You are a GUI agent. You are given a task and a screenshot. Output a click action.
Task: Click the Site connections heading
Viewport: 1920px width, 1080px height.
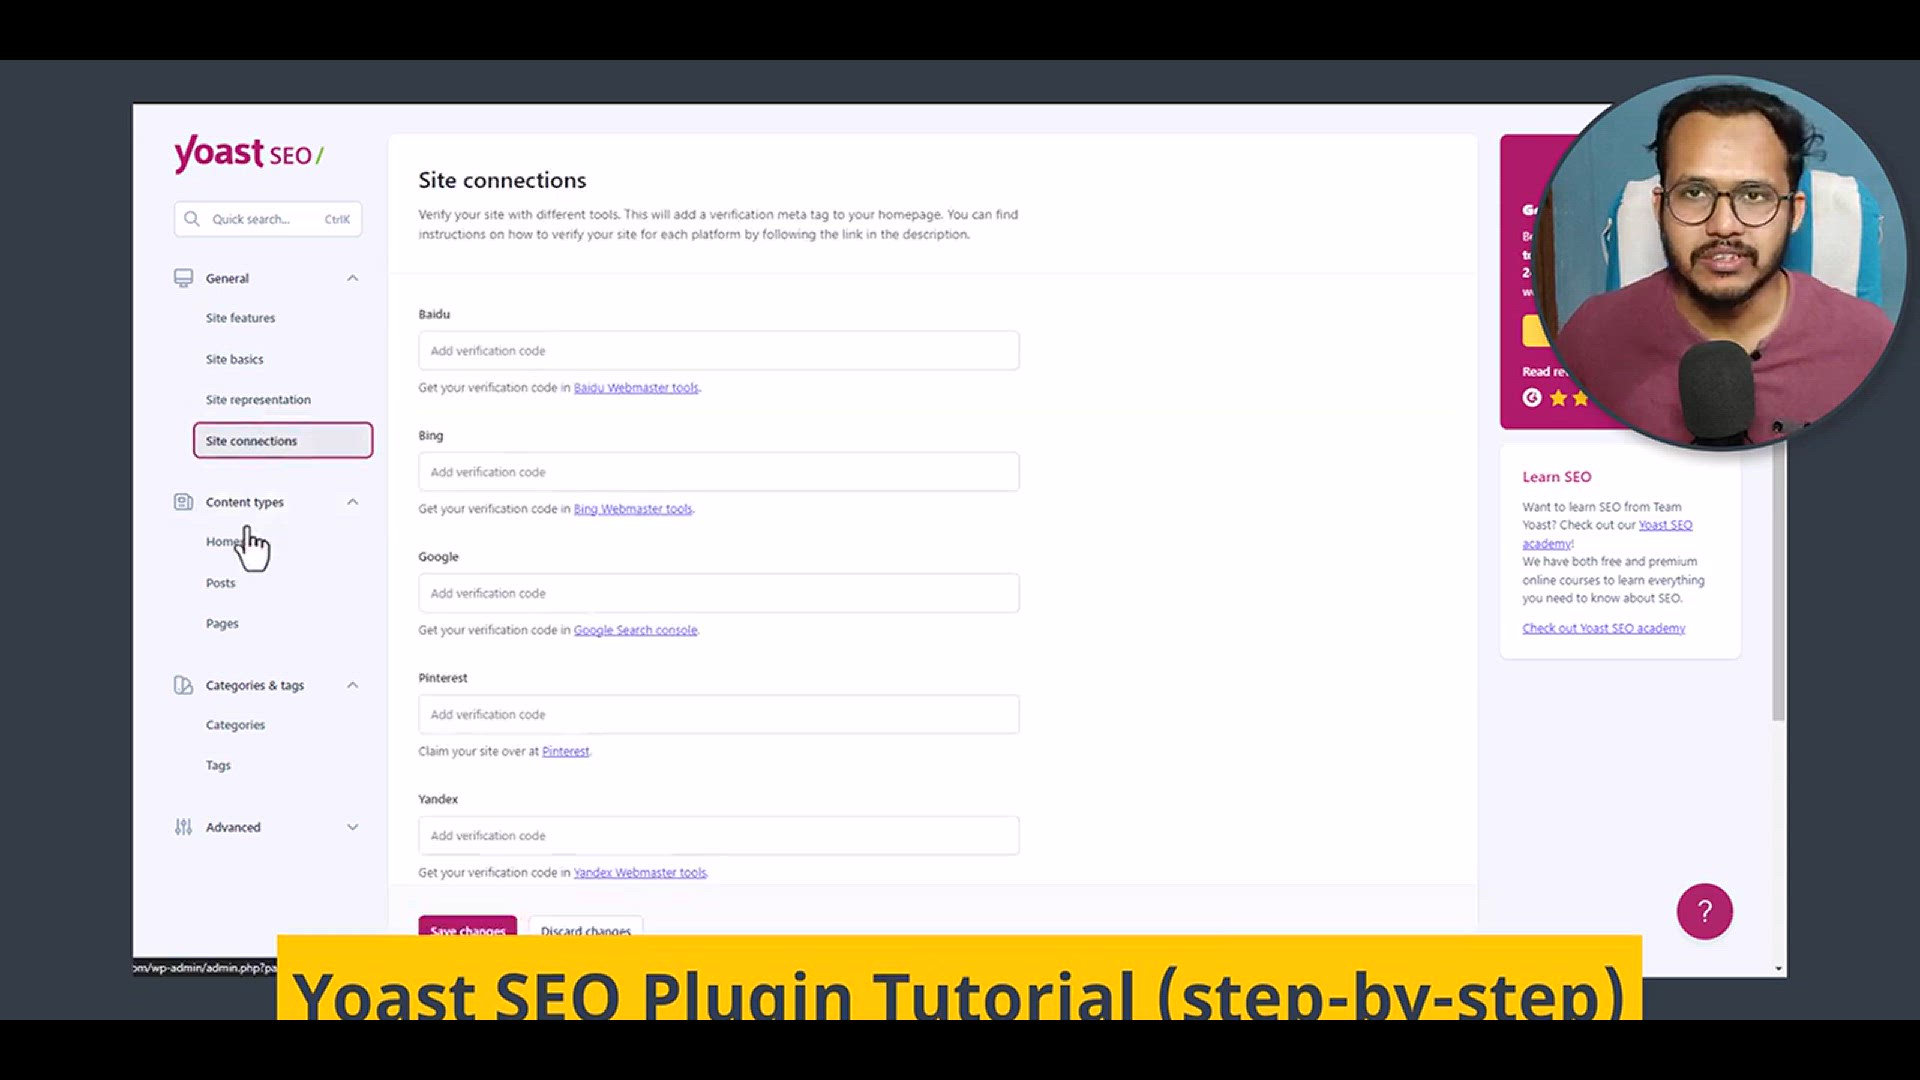502,180
